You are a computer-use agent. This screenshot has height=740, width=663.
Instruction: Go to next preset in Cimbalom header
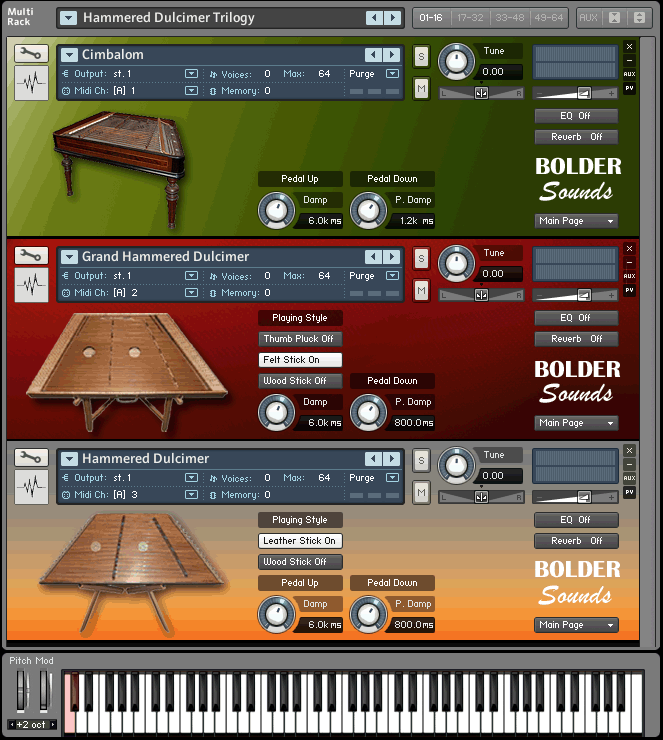pos(391,55)
